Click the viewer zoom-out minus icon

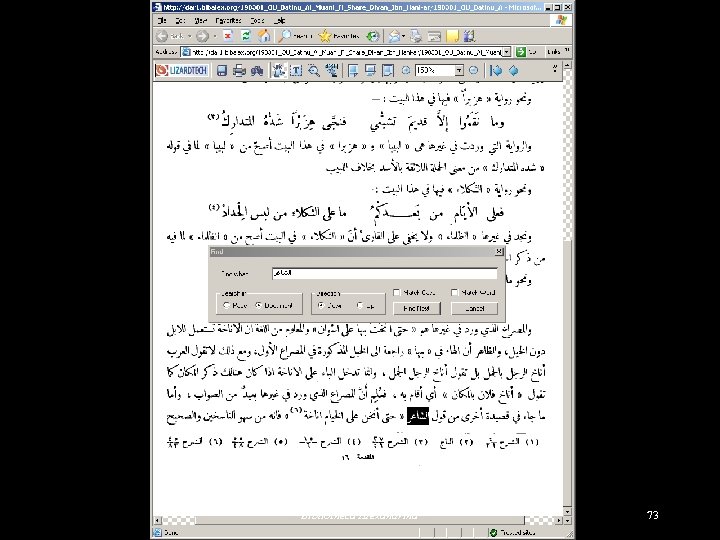[473, 70]
